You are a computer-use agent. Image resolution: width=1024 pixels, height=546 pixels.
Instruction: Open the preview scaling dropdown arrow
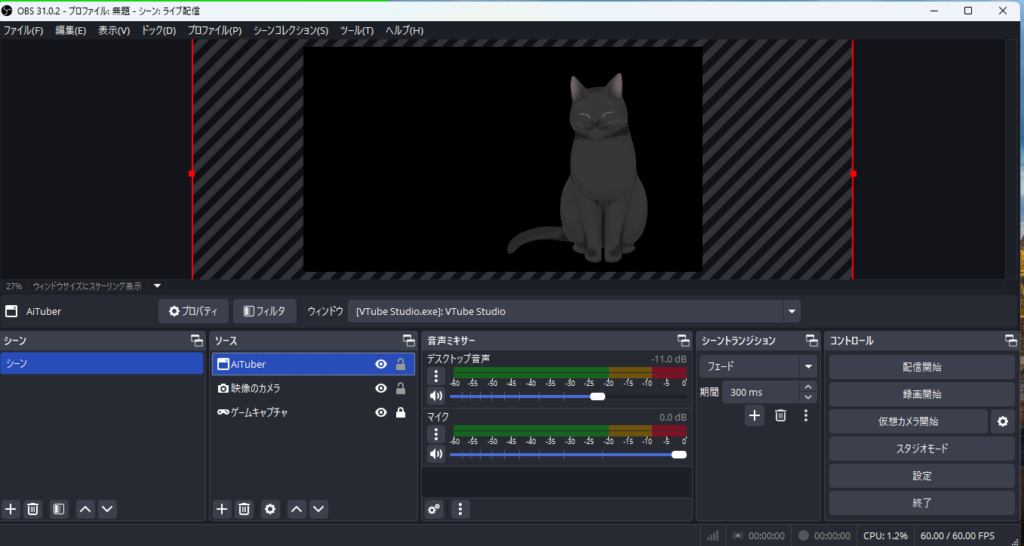click(x=157, y=286)
